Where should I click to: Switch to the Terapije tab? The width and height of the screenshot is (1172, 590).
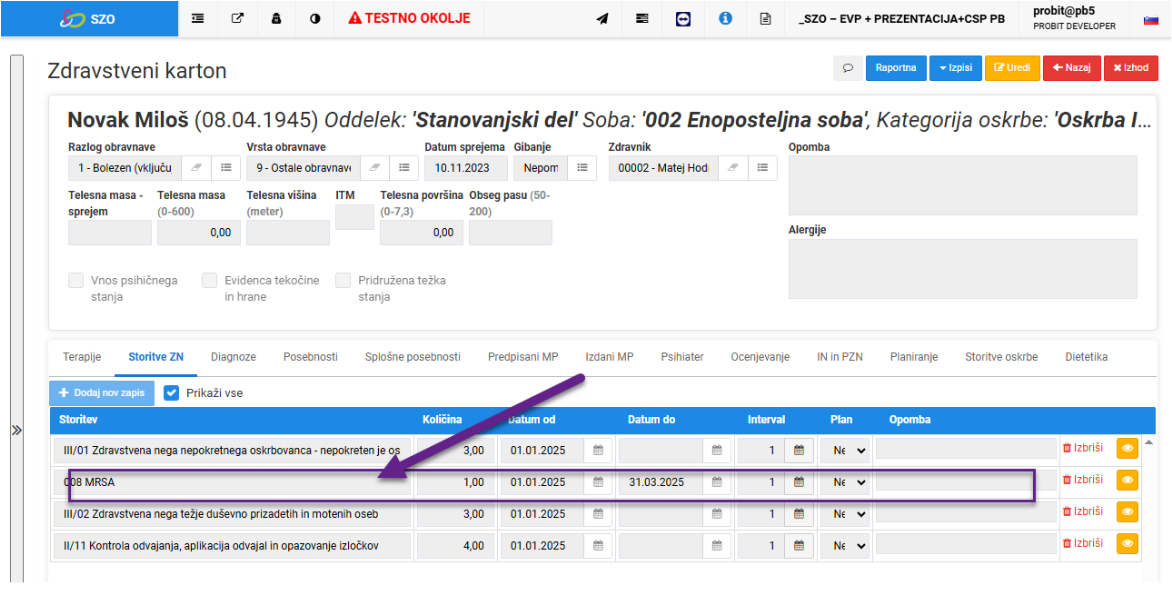coord(82,357)
